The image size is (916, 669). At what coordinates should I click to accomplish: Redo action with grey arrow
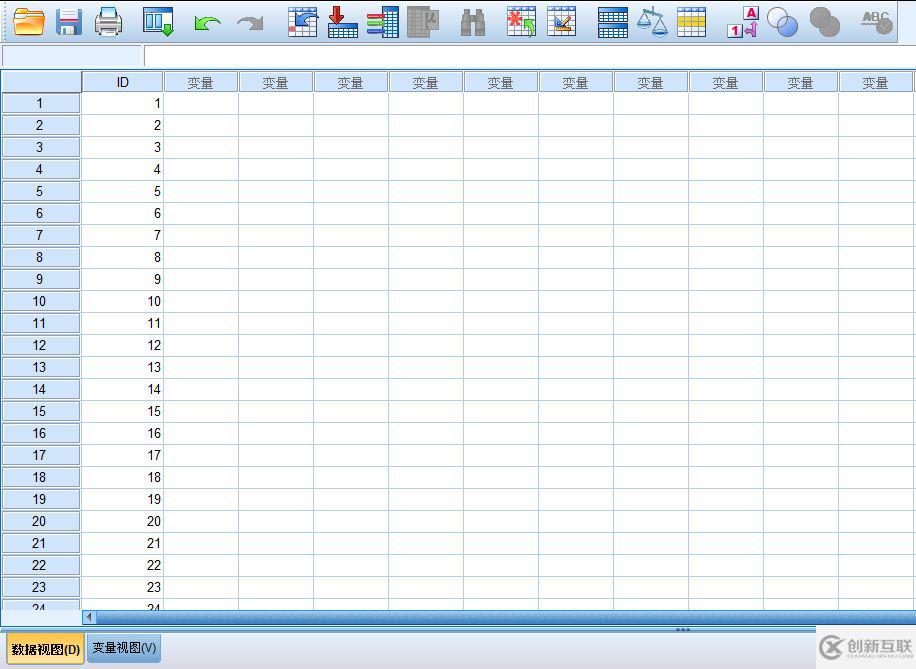click(250, 23)
